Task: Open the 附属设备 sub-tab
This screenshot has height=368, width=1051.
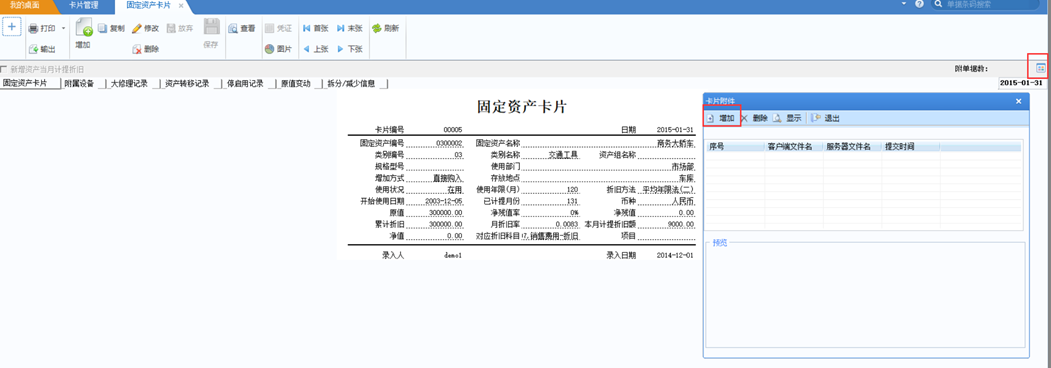Action: [x=79, y=84]
